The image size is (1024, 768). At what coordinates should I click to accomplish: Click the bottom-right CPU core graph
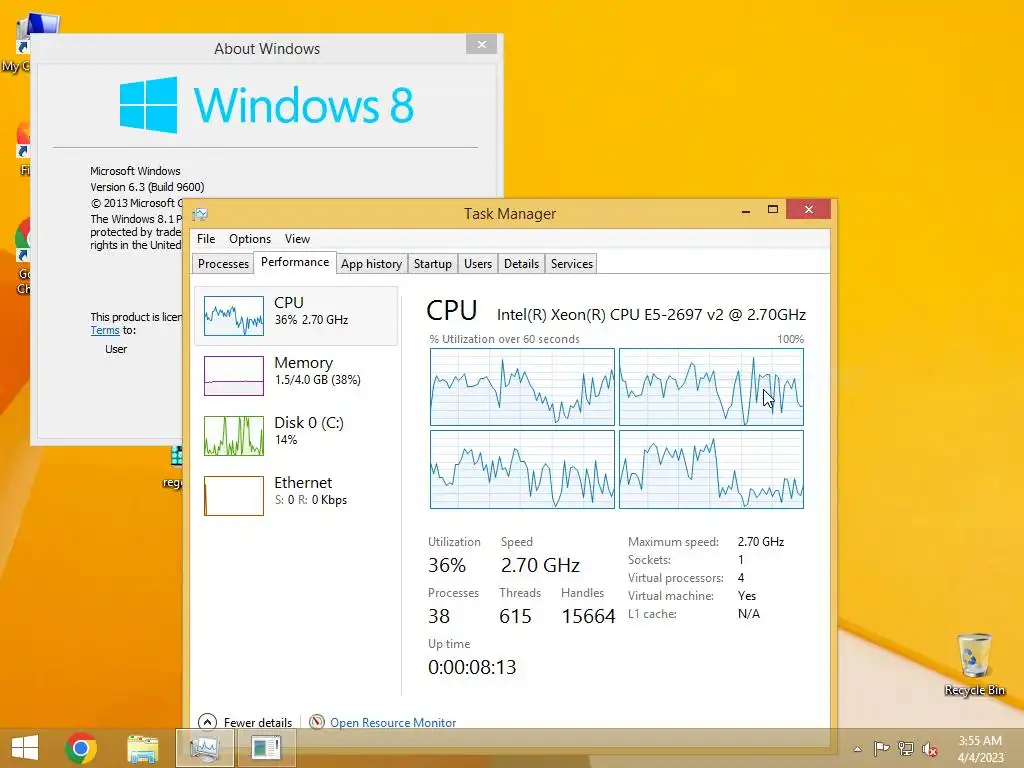coord(711,469)
